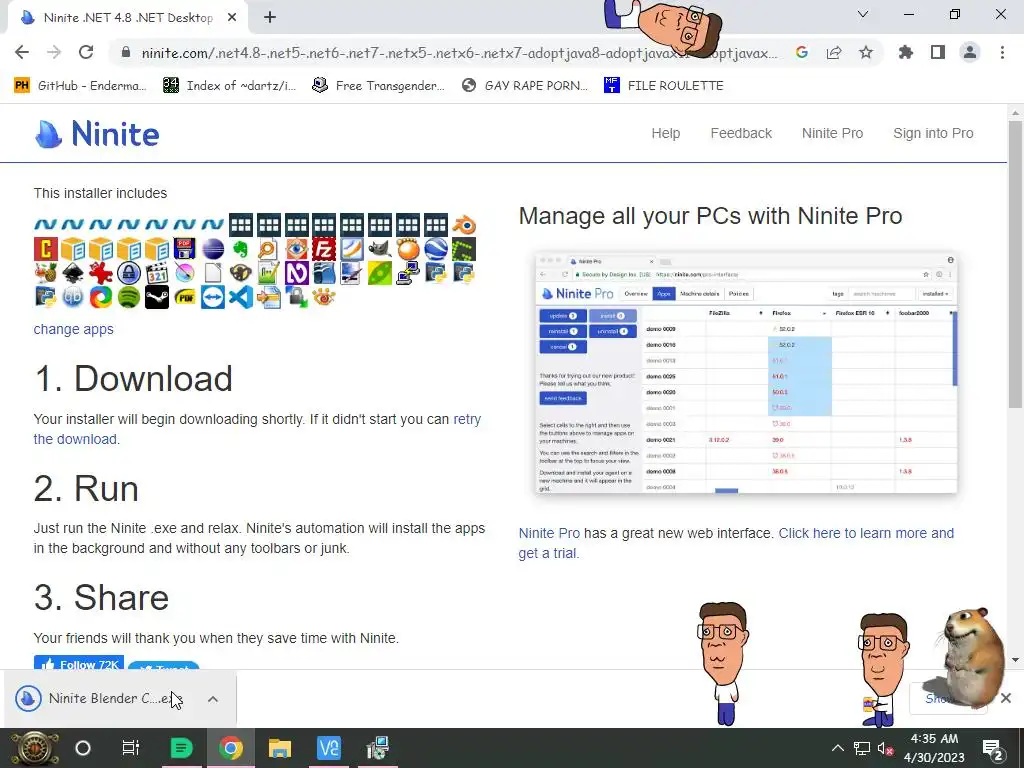Click the WinSCP padlock arrow icon
This screenshot has width=1024, height=768.
click(296, 297)
